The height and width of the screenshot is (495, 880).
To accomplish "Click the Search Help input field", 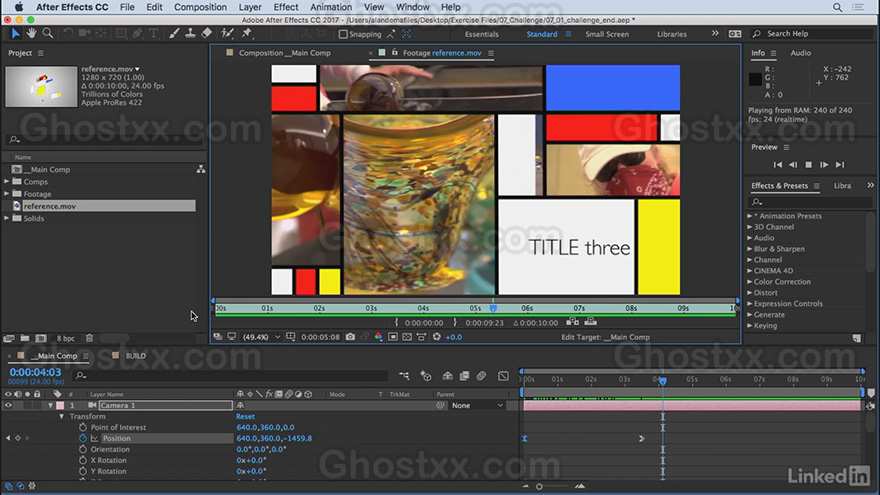I will pyautogui.click(x=813, y=34).
